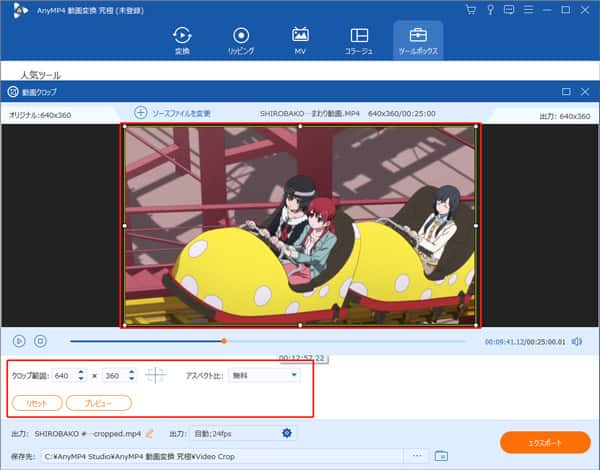Viewport: 600px width, 470px height.
Task: Play the video preview
Action: (19, 341)
